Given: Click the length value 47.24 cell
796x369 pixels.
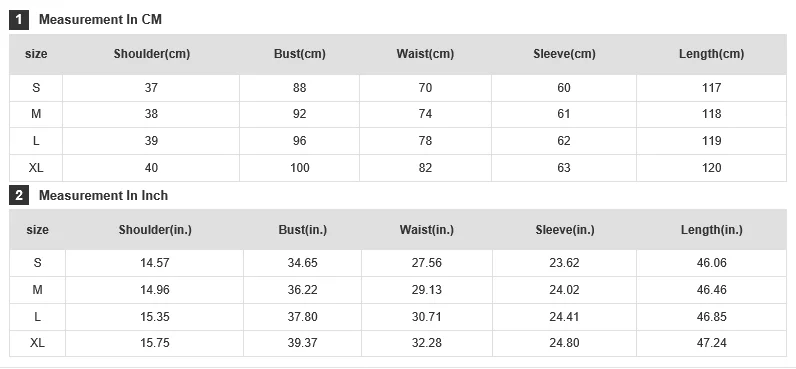Looking at the screenshot, I should coord(711,343).
